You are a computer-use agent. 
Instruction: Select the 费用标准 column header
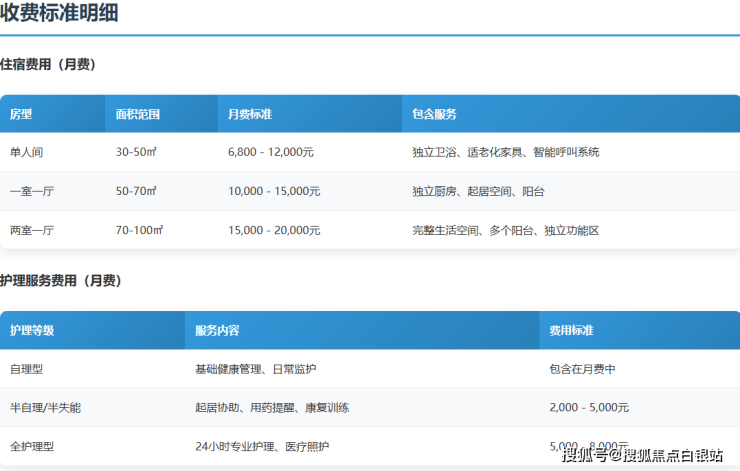point(571,330)
